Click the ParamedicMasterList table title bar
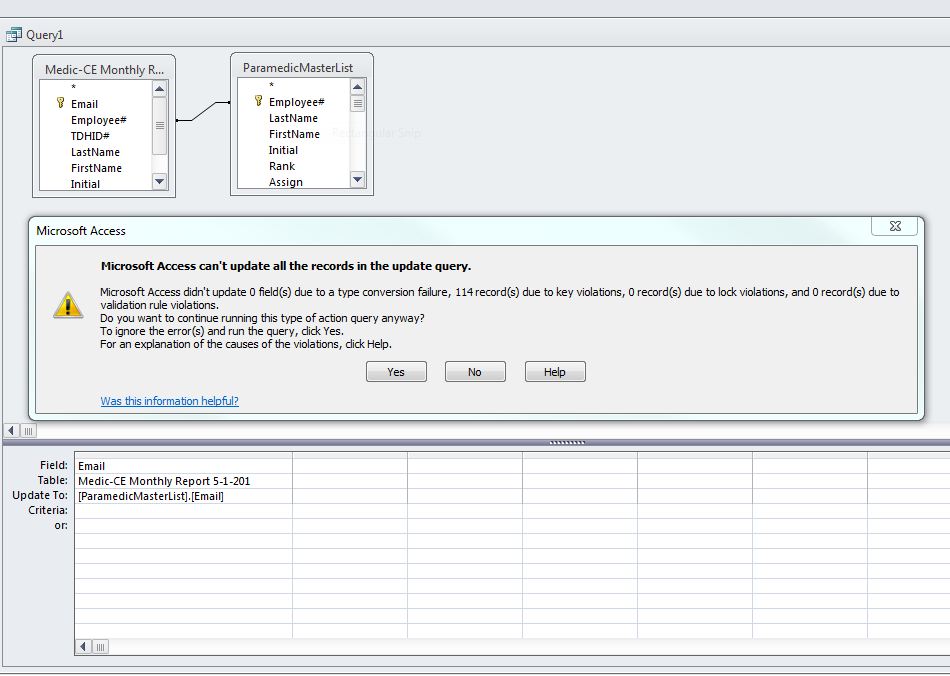950x676 pixels. (302, 68)
